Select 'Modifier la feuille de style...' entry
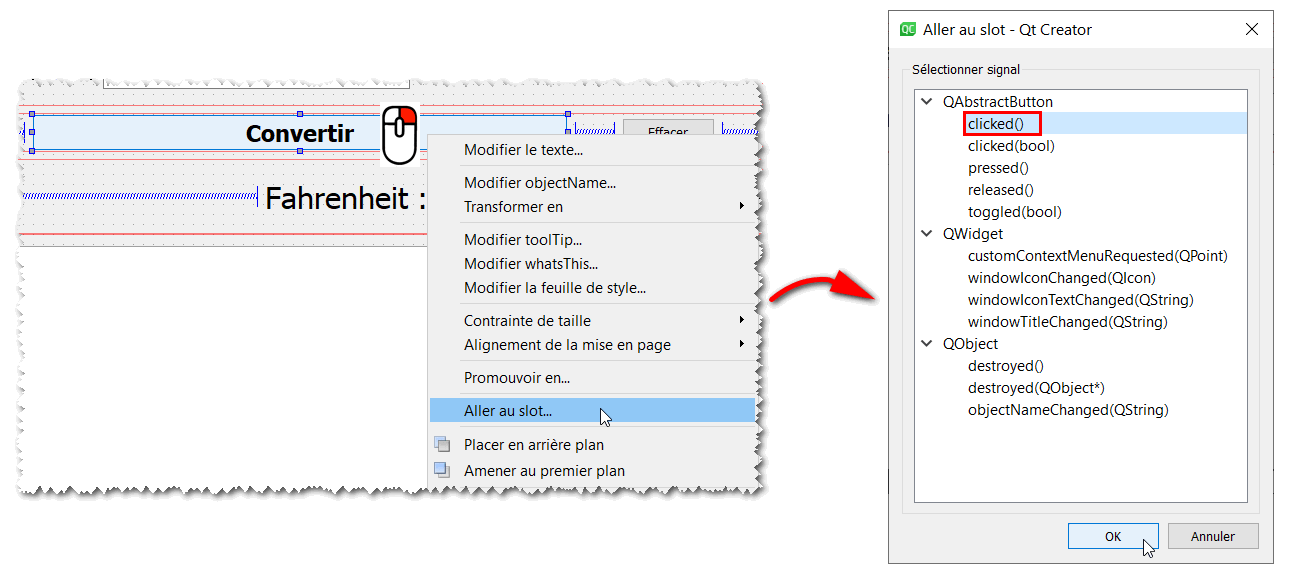Viewport: 1291px width, 573px height. click(x=554, y=288)
